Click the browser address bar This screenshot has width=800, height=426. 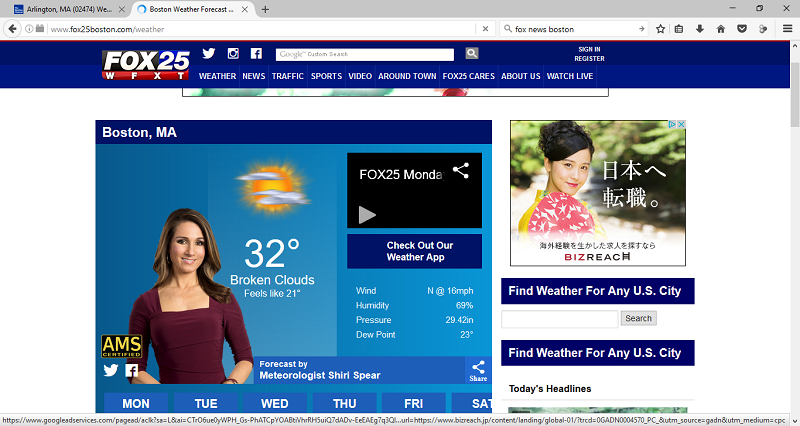click(262, 29)
